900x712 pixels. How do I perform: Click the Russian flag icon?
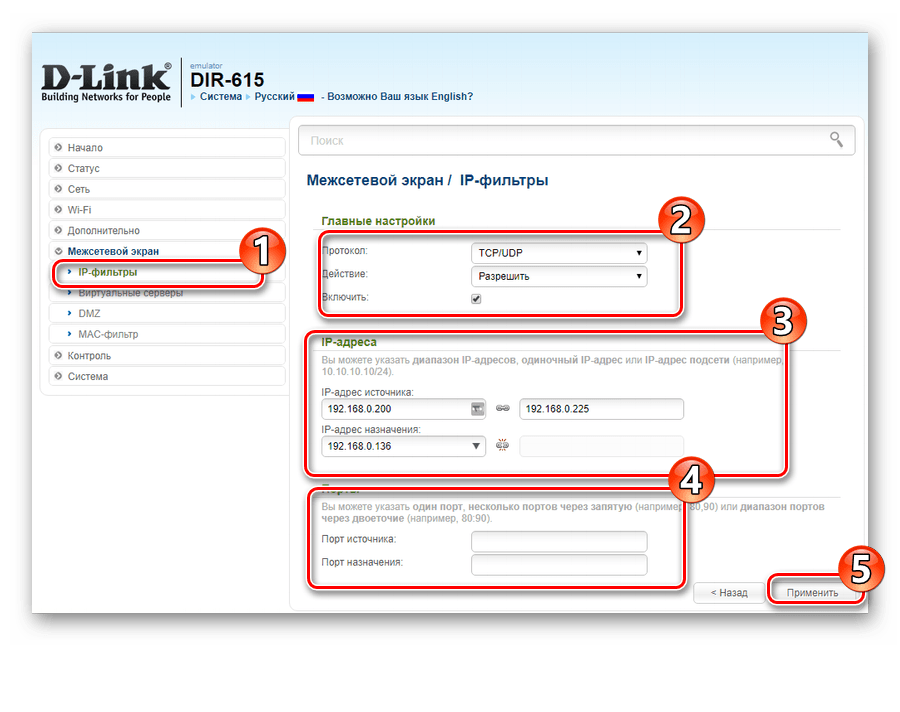(305, 97)
